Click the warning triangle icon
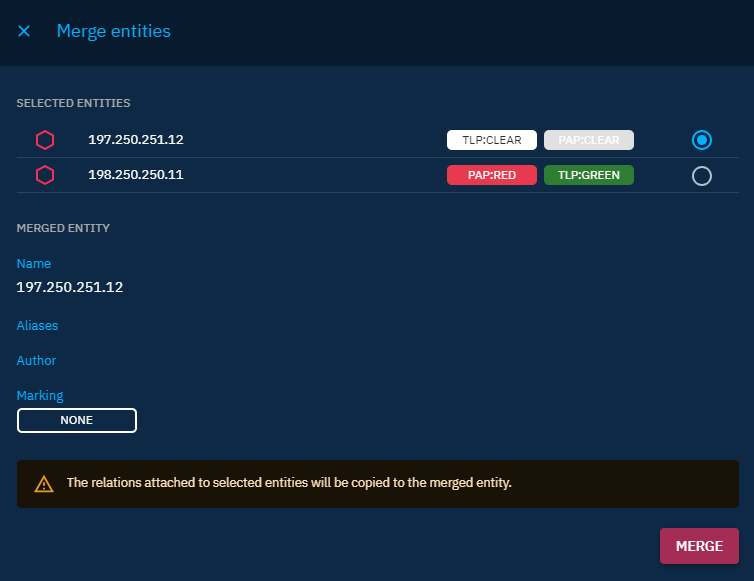Screen dimensions: 754x581 pos(44,484)
